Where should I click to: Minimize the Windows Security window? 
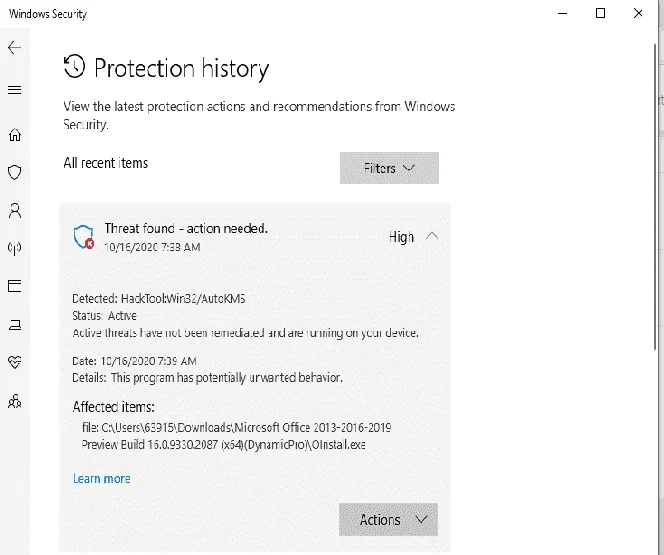[x=562, y=13]
